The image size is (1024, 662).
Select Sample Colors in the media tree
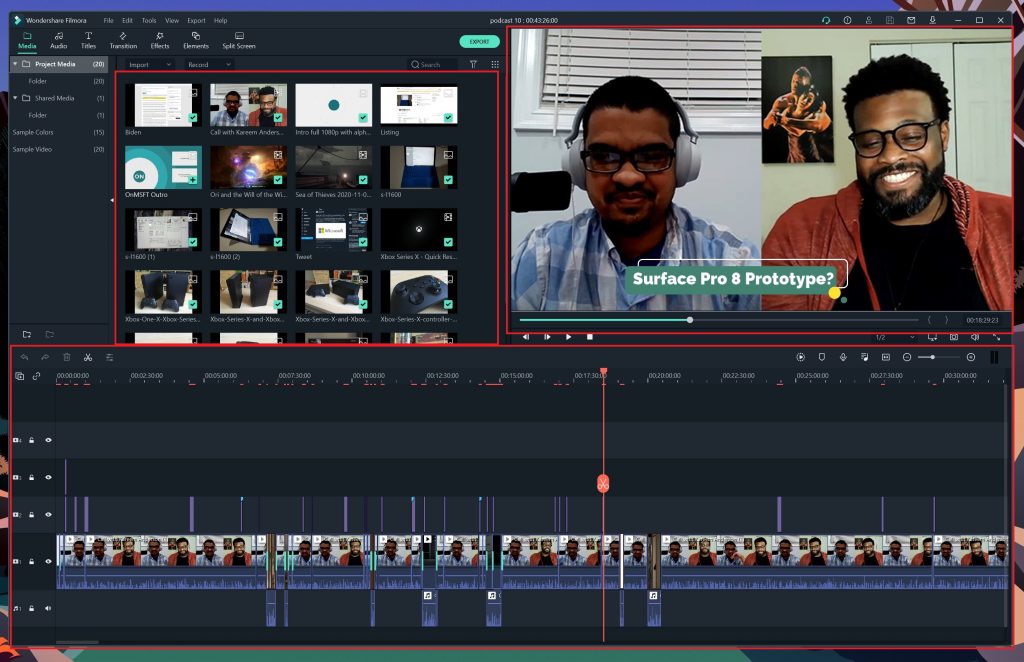click(x=58, y=132)
